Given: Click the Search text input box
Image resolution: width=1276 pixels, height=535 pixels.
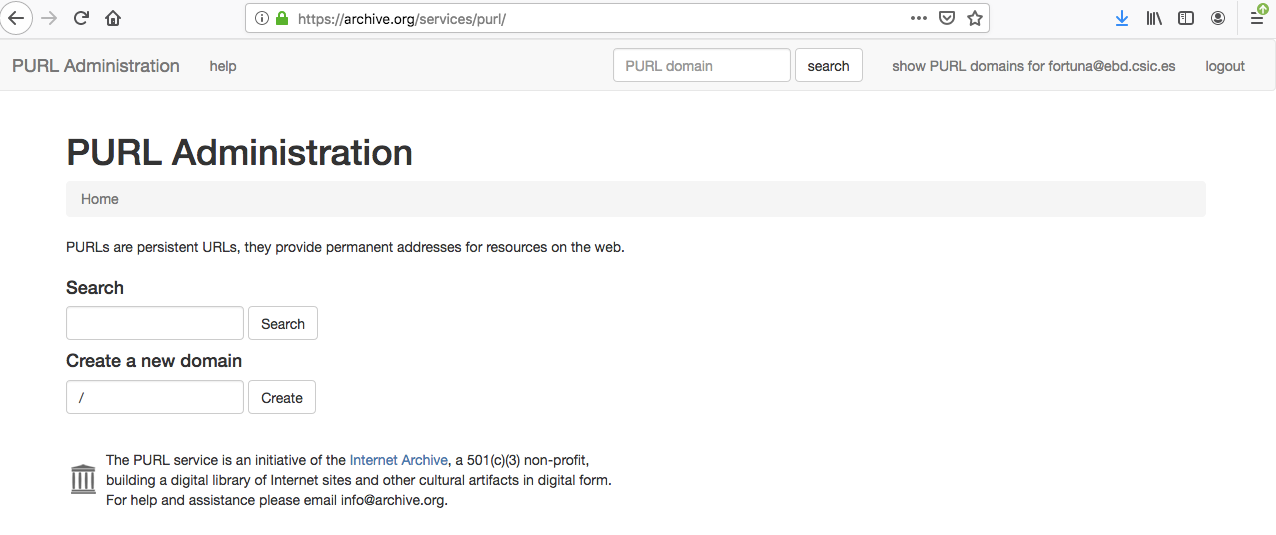Looking at the screenshot, I should pos(155,323).
